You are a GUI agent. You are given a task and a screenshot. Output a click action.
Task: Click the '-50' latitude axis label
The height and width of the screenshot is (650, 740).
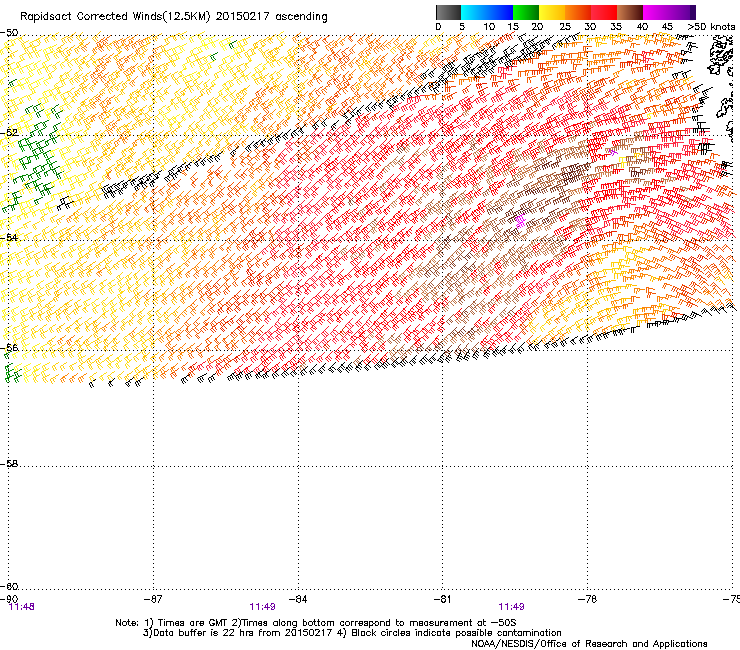coord(9,33)
